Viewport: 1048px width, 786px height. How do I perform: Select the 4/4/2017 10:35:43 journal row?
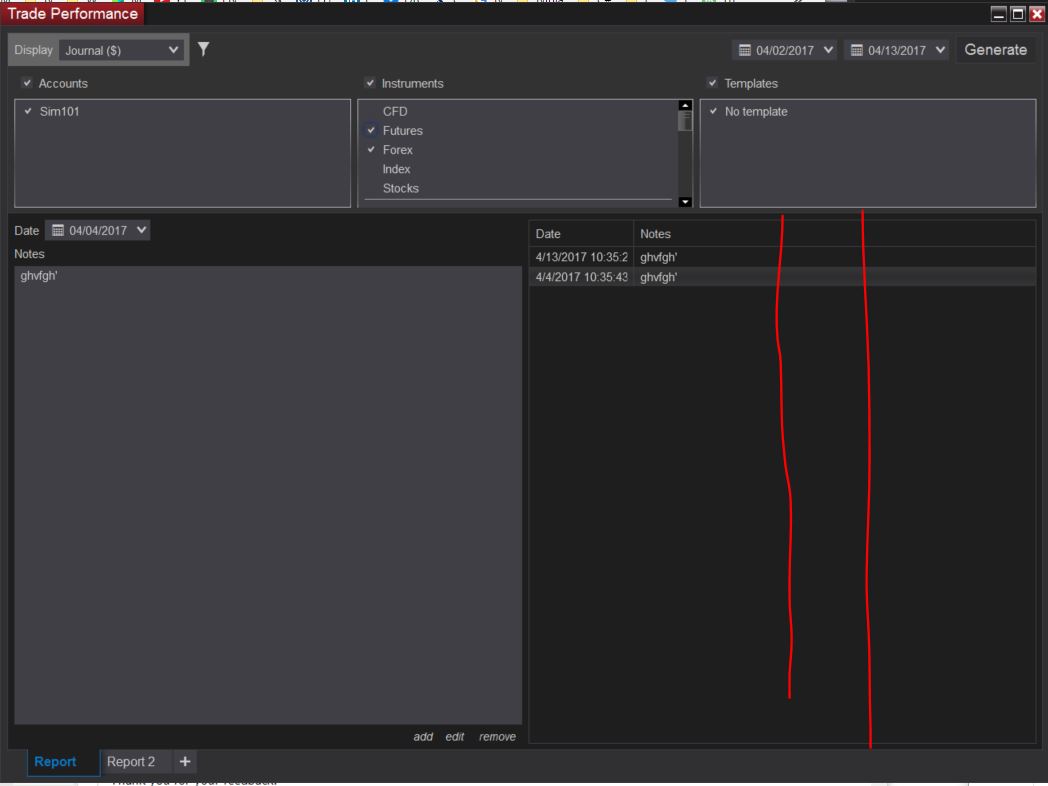782,277
